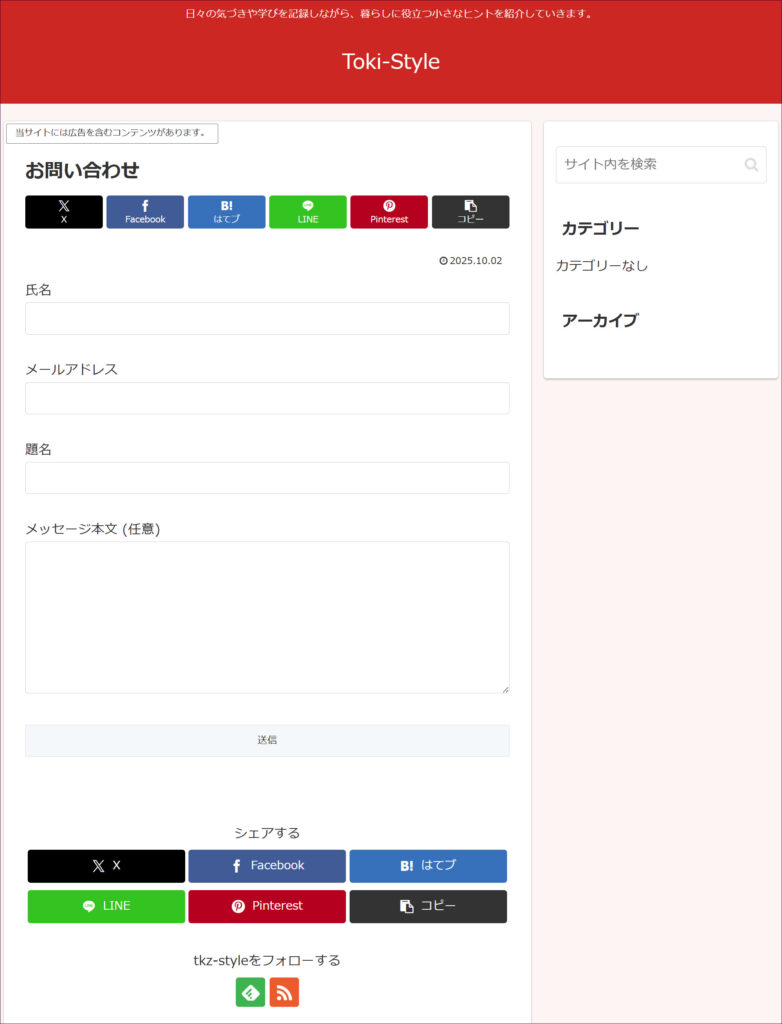Select the 題名 subject field
This screenshot has height=1024, width=782.
tap(267, 478)
